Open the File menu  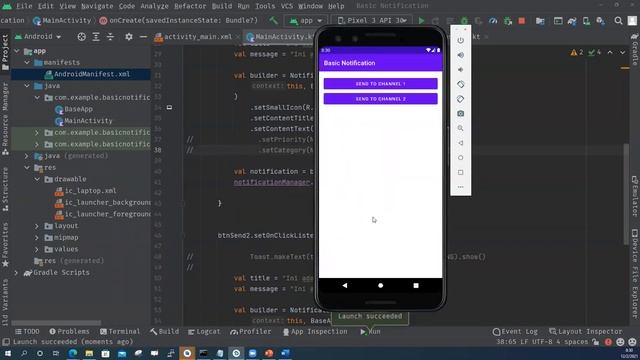pyautogui.click(x=24, y=6)
